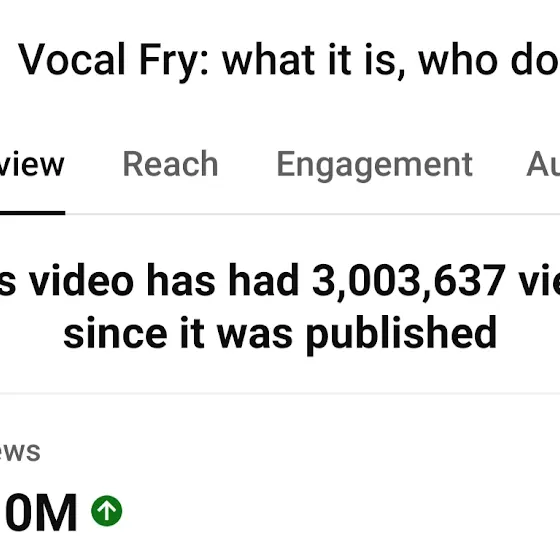Screen dimensions: 560x560
Task: Click "who do" at the title's end
Action: tap(489, 60)
